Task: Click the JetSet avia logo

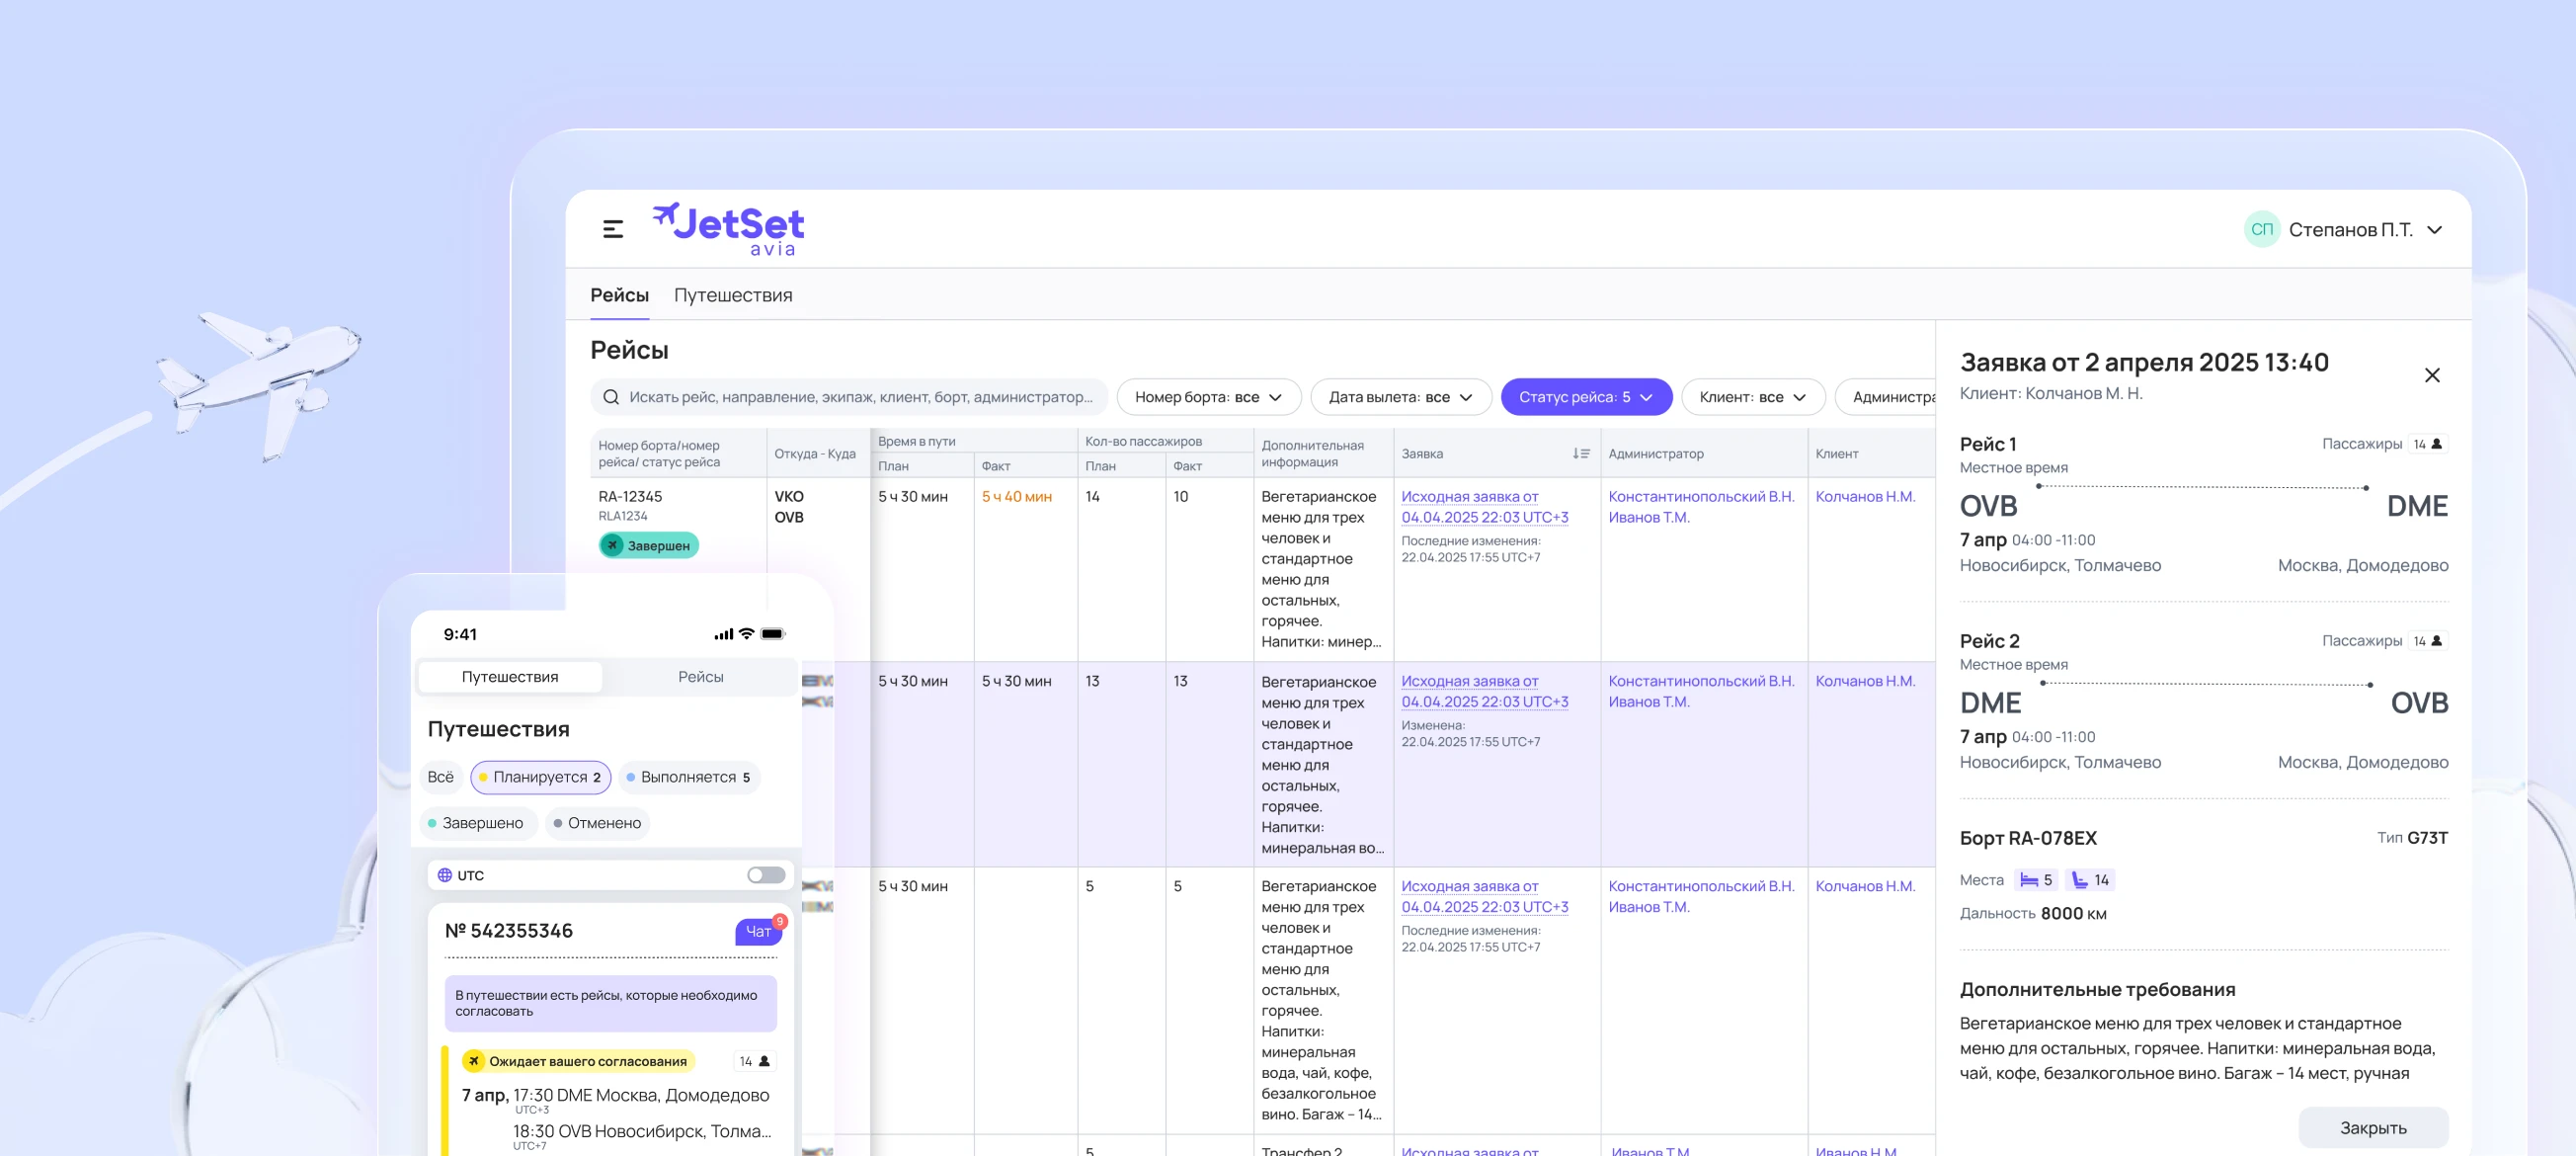Action: (x=728, y=229)
